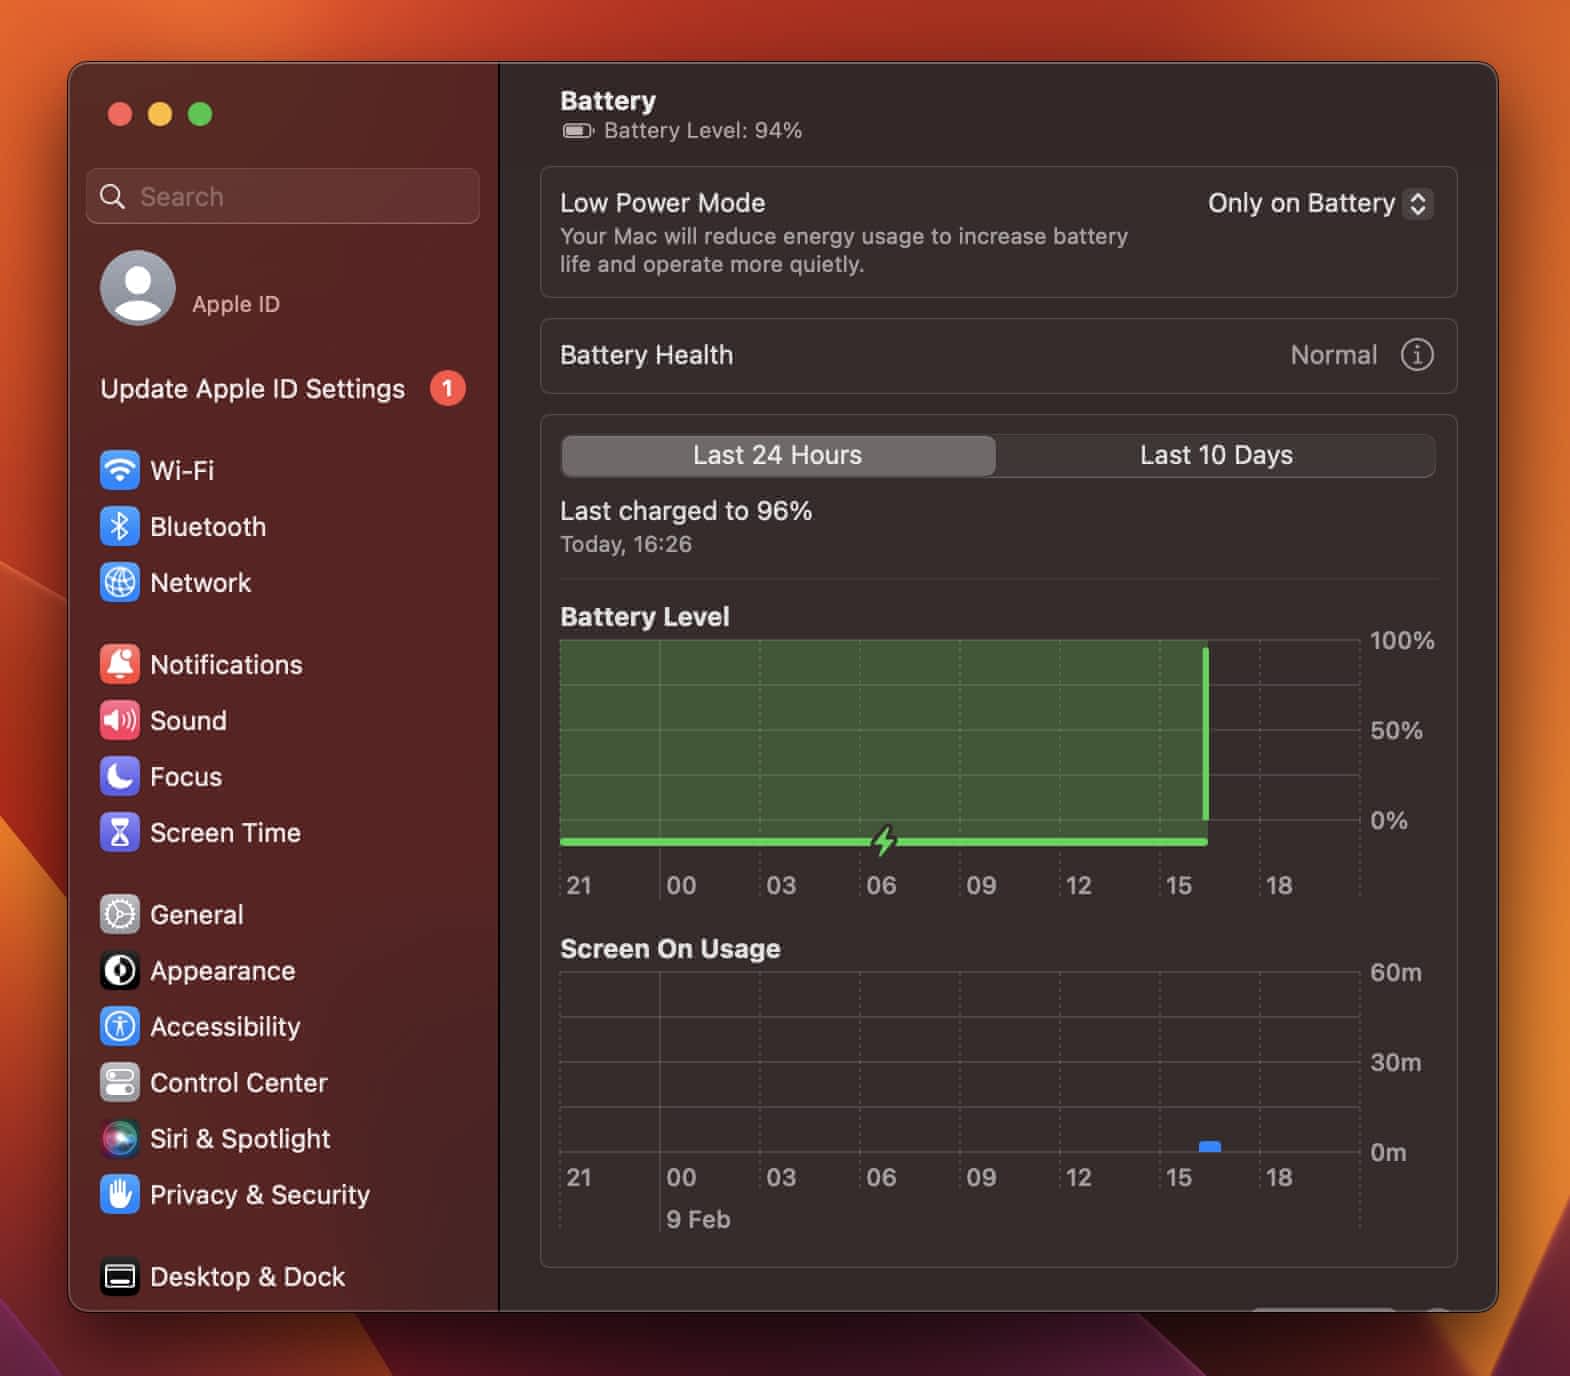The image size is (1570, 1376).
Task: Switch to Last 10 Days tab
Action: pos(1216,455)
